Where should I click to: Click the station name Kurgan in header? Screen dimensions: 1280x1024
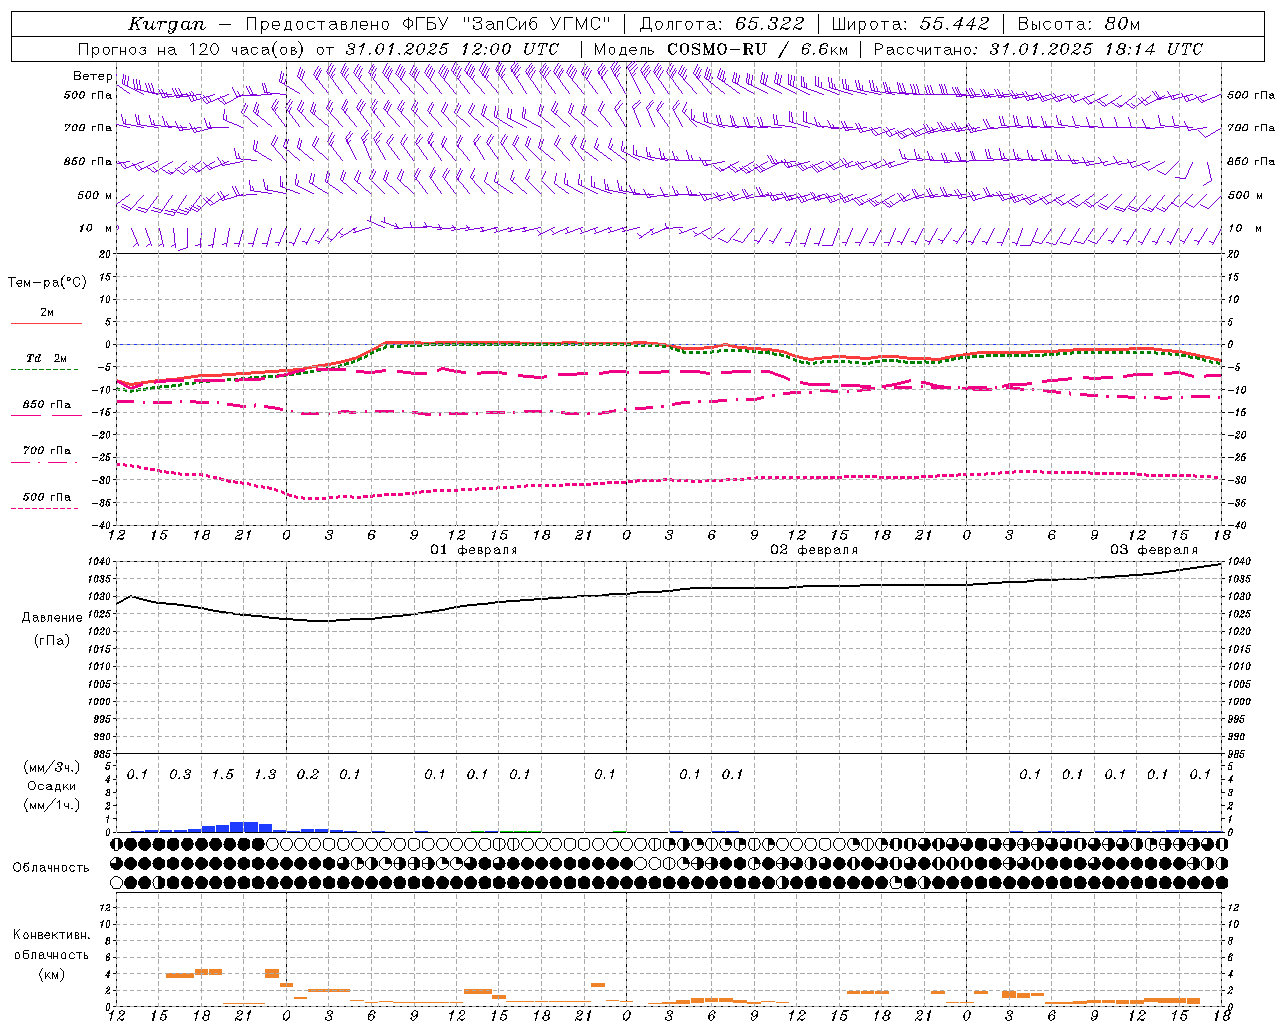pyautogui.click(x=166, y=24)
